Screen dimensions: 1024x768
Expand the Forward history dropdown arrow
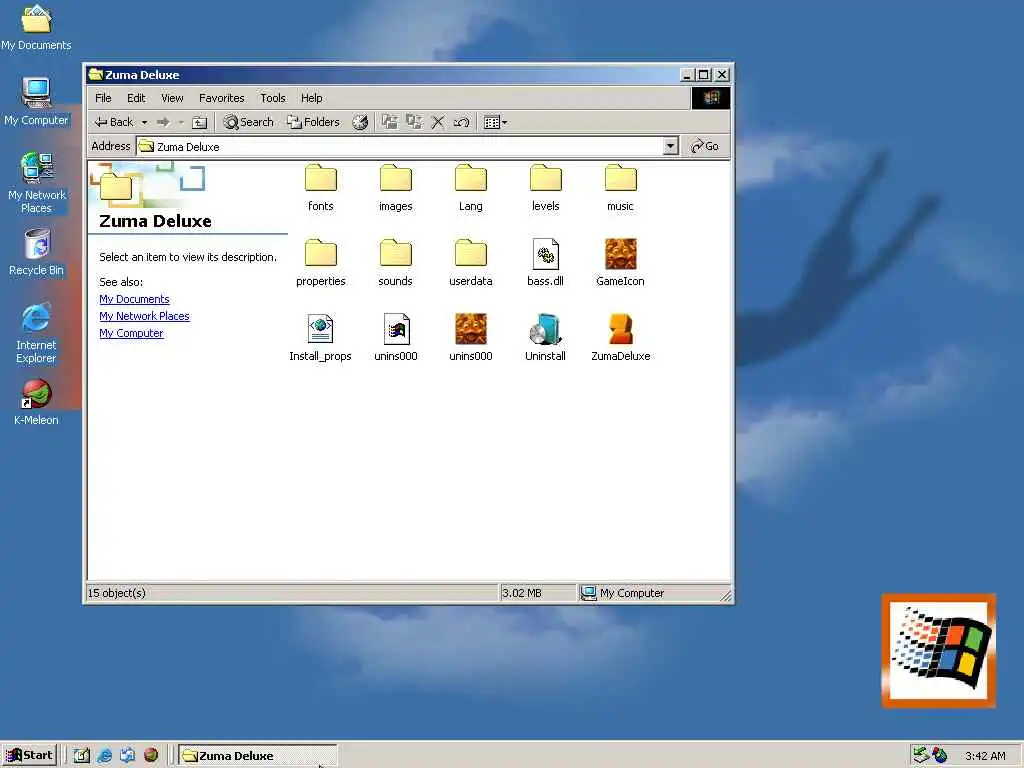coord(181,122)
